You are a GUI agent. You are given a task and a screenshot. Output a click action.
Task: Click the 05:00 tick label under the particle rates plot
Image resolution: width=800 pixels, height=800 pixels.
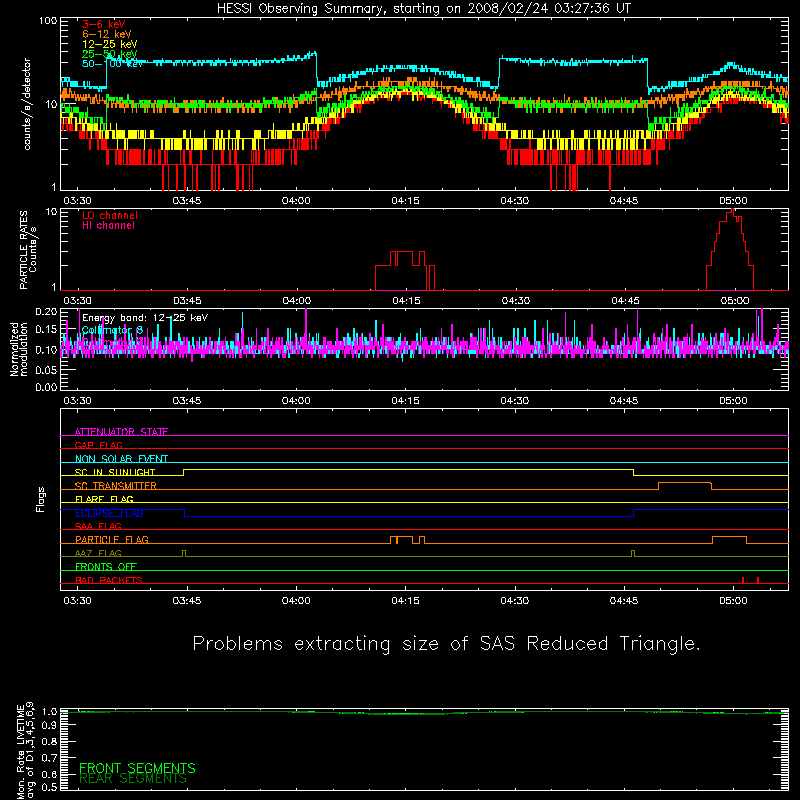735,301
